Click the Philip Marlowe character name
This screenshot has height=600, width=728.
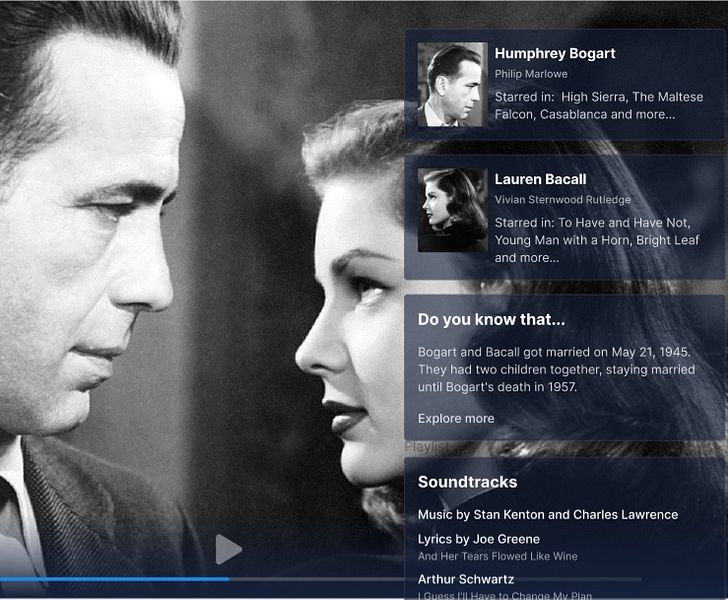click(531, 74)
